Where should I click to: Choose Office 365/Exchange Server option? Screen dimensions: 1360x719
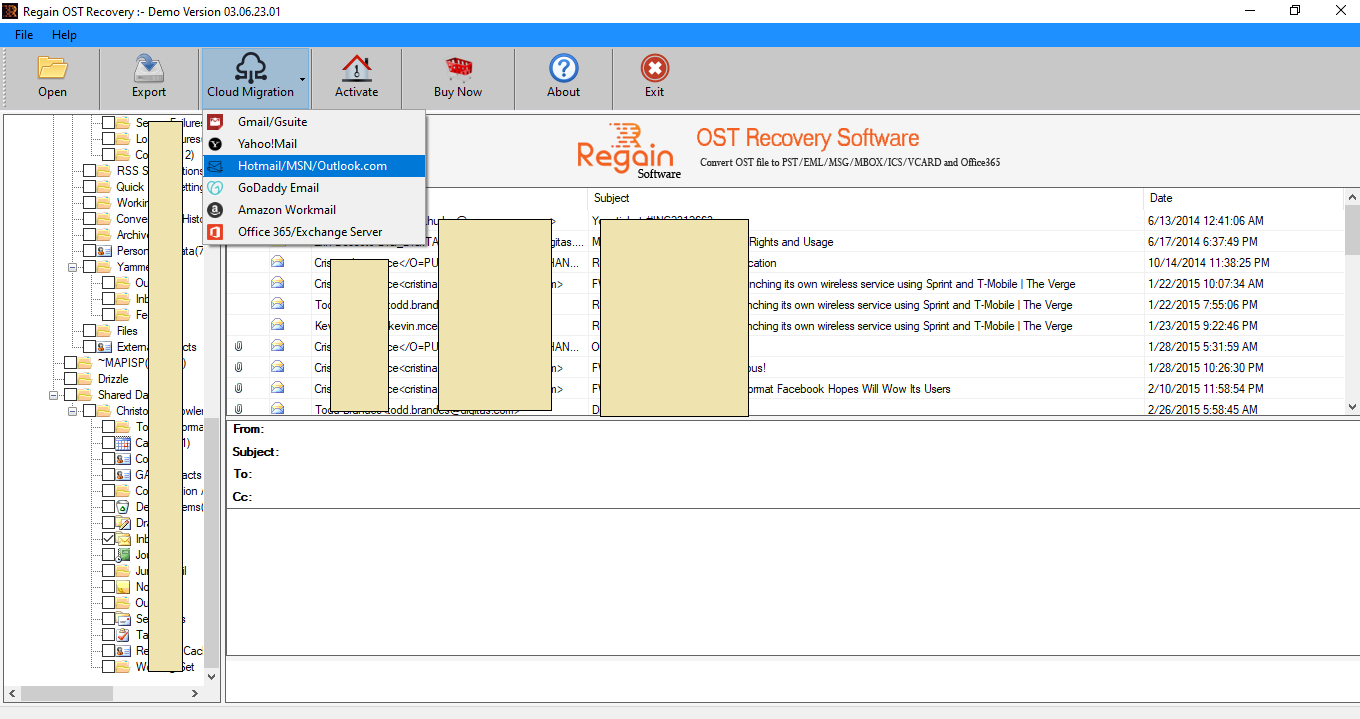pos(315,232)
